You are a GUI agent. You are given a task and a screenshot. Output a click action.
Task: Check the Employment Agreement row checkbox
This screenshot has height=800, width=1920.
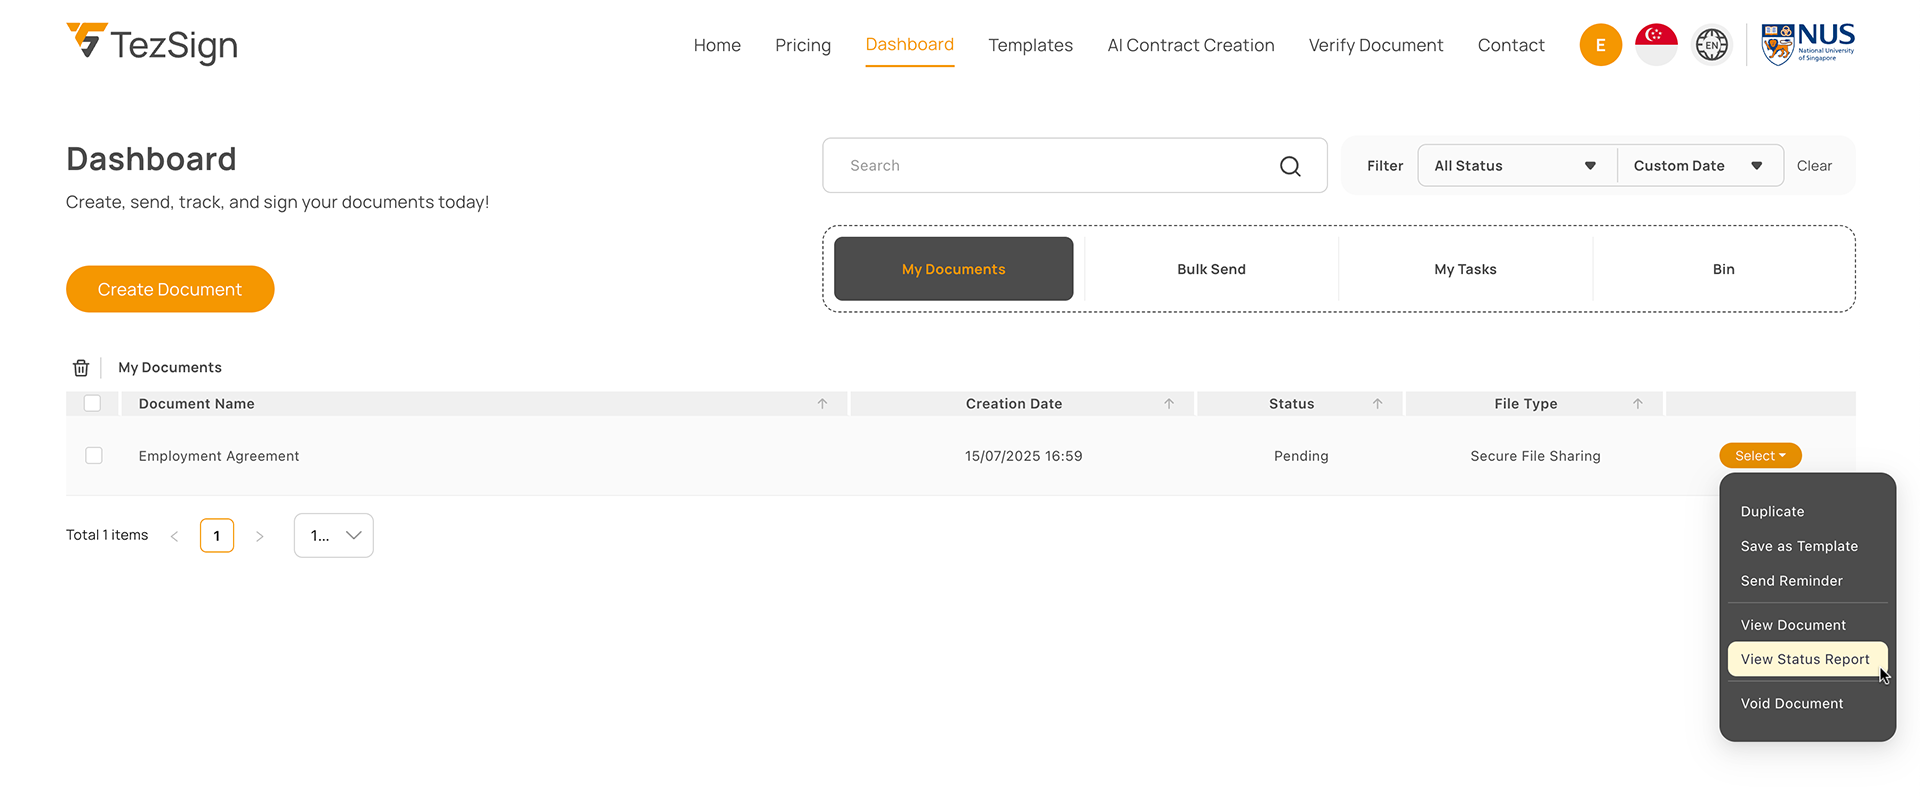point(94,456)
